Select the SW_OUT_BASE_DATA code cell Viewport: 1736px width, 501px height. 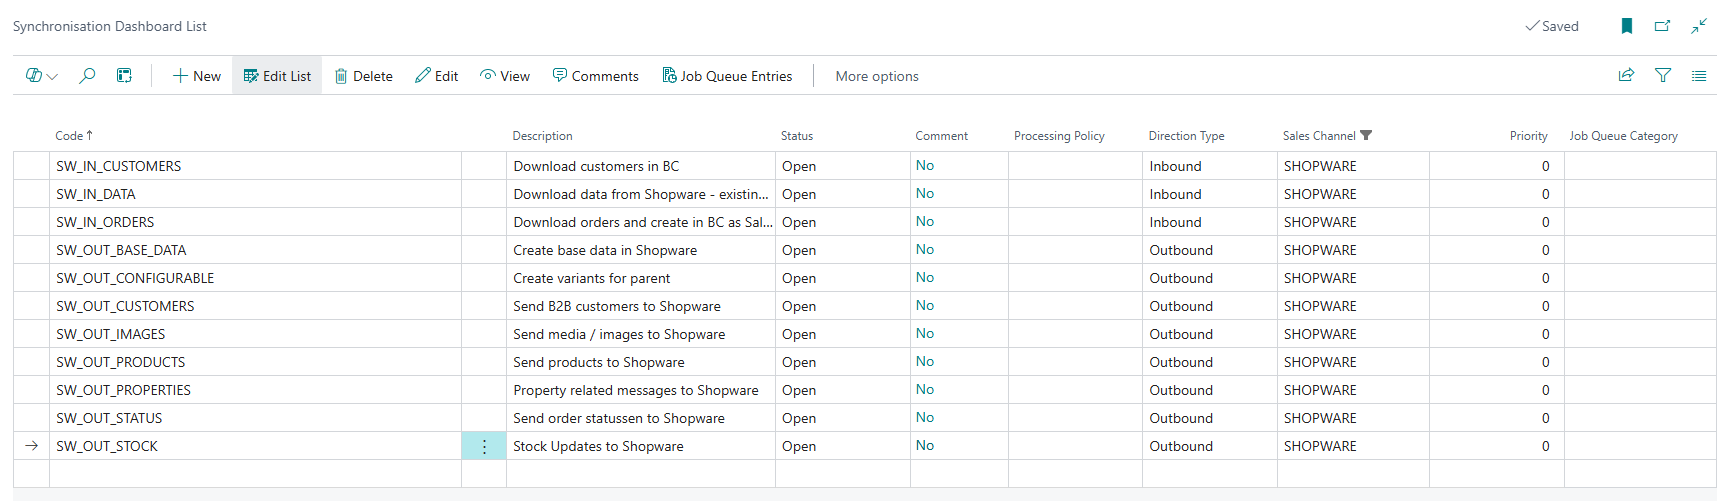click(x=255, y=250)
